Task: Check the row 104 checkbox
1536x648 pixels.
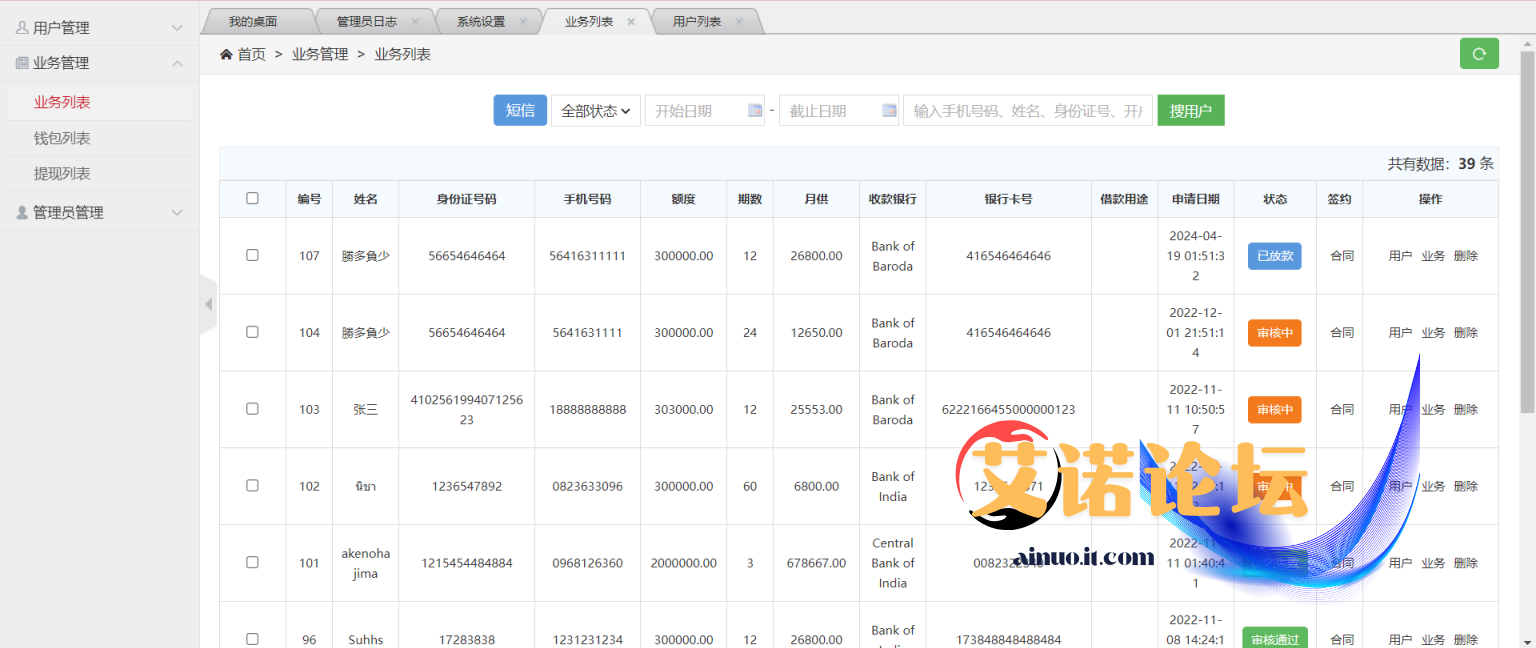Action: pyautogui.click(x=252, y=332)
